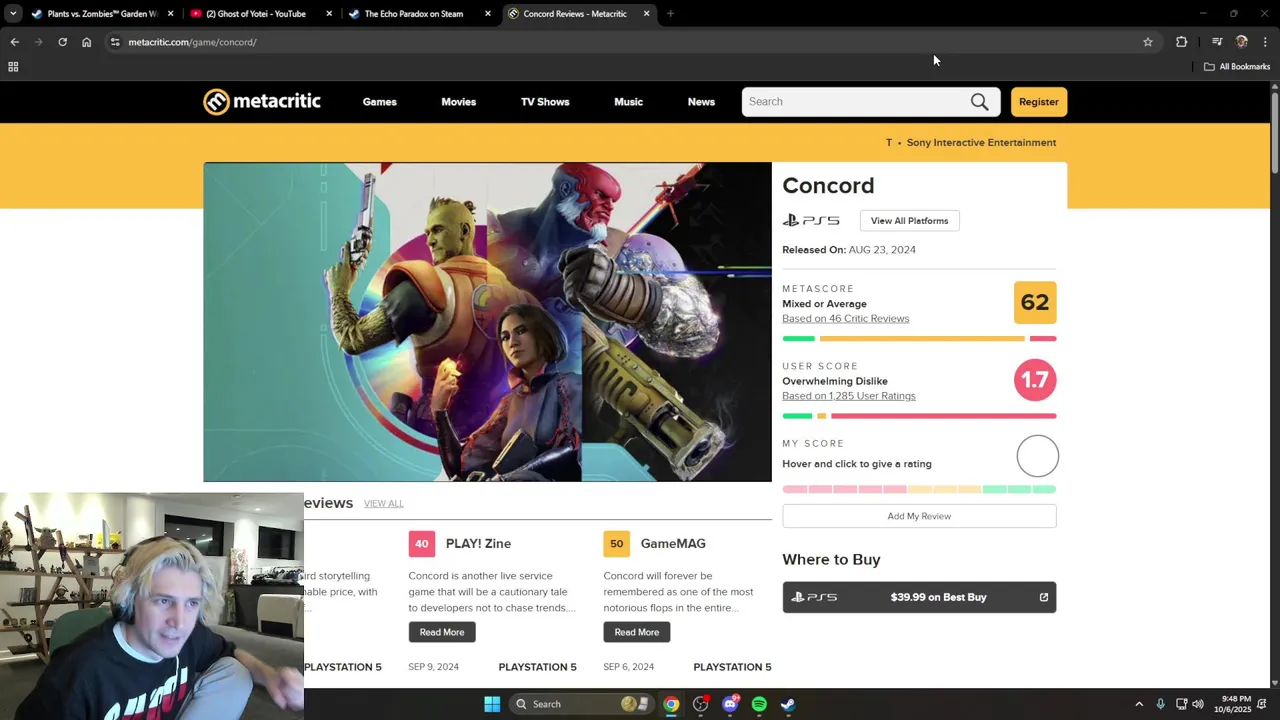Open the Music menu on Metacritic
This screenshot has width=1280, height=720.
628,102
